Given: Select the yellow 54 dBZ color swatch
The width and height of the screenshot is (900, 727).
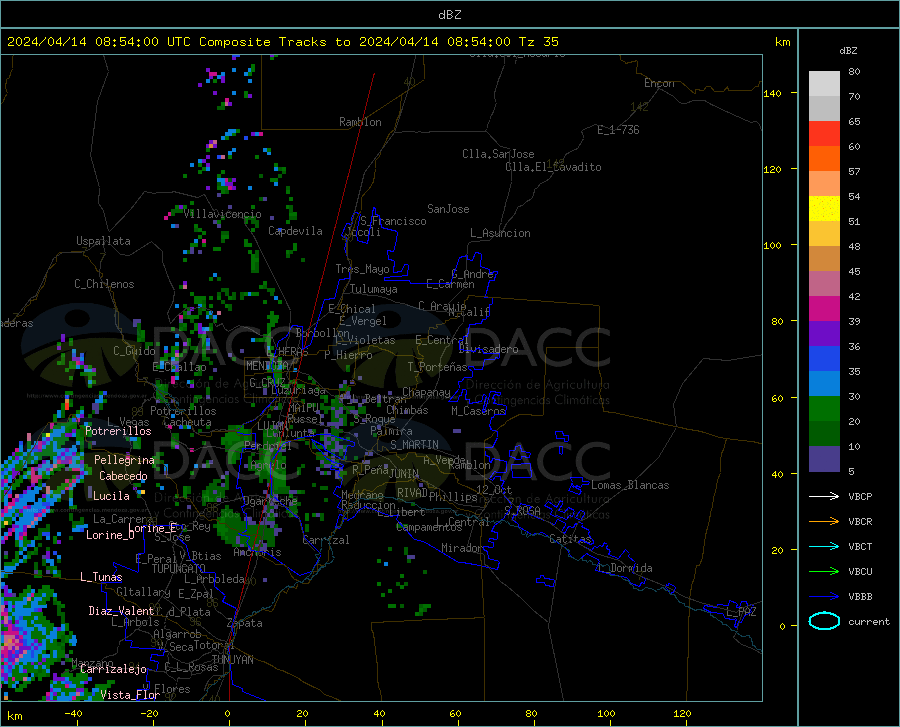Looking at the screenshot, I should [x=824, y=209].
